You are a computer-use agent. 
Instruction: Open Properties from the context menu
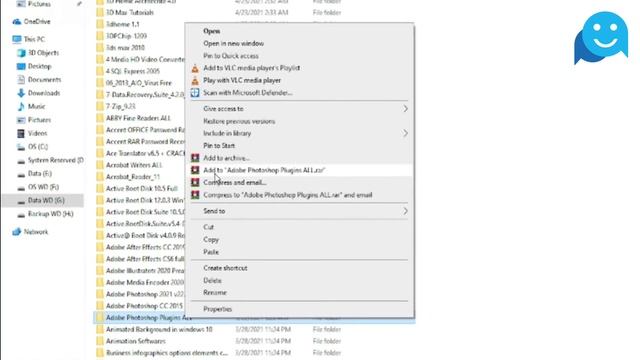click(218, 309)
